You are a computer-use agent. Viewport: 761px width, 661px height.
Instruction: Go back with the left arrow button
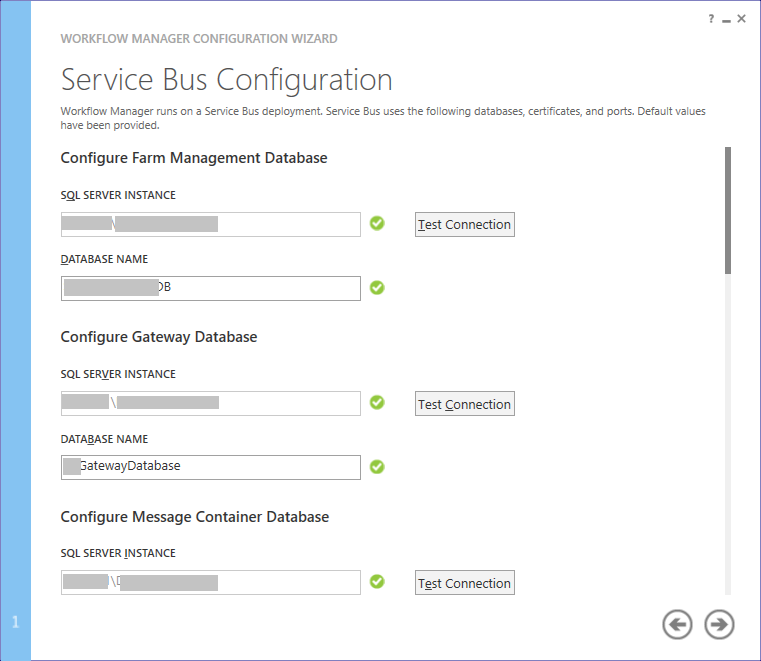pyautogui.click(x=677, y=625)
